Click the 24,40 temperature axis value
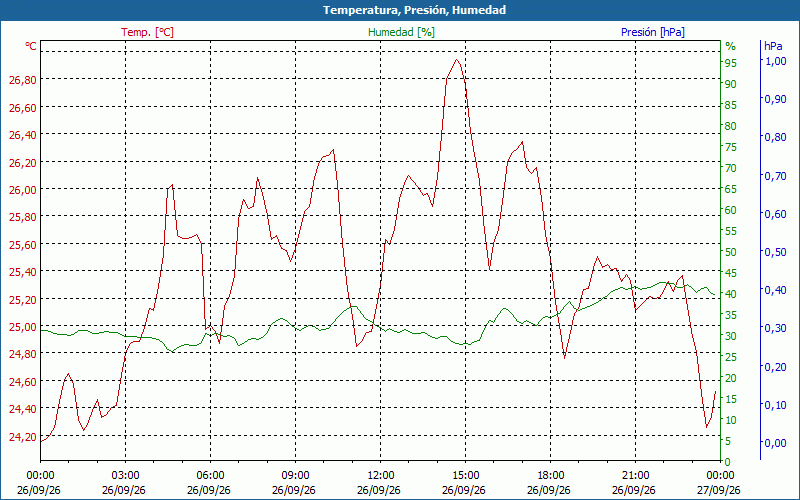 coord(23,409)
